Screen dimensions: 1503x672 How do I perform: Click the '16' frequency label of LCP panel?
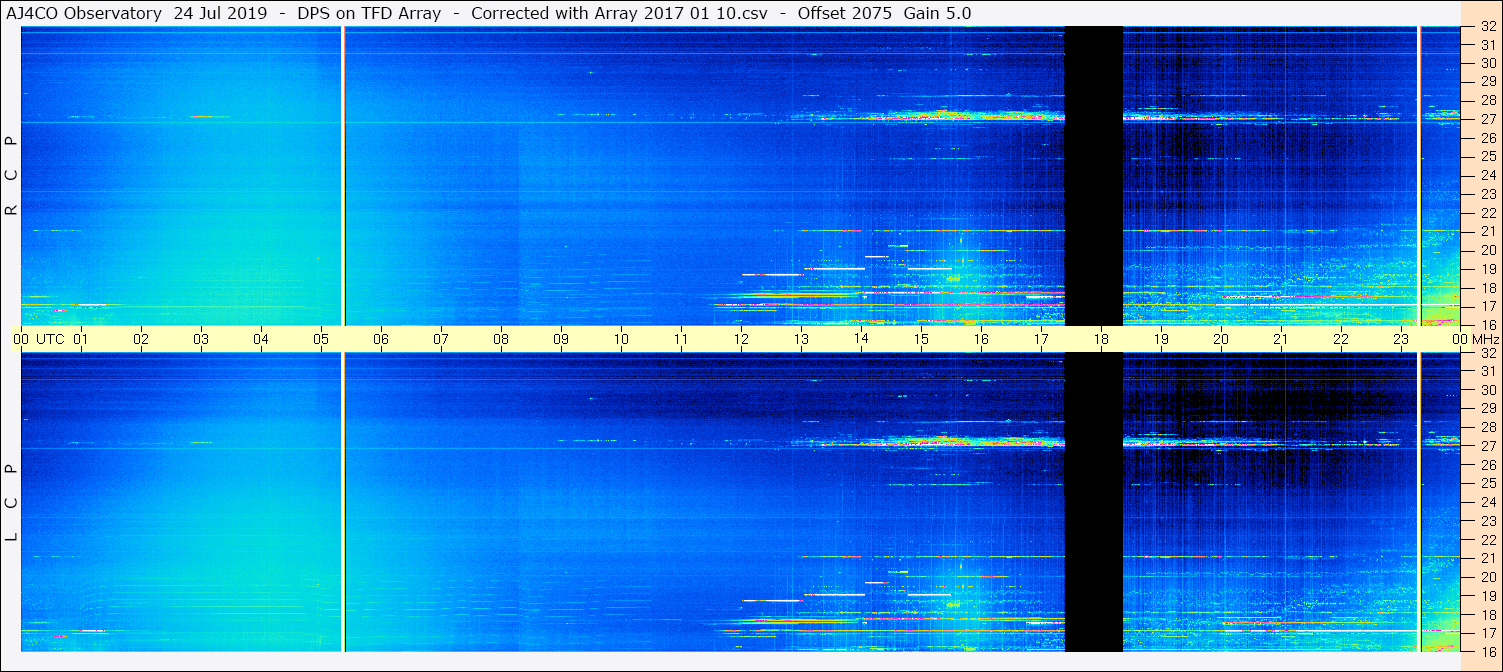1487,651
